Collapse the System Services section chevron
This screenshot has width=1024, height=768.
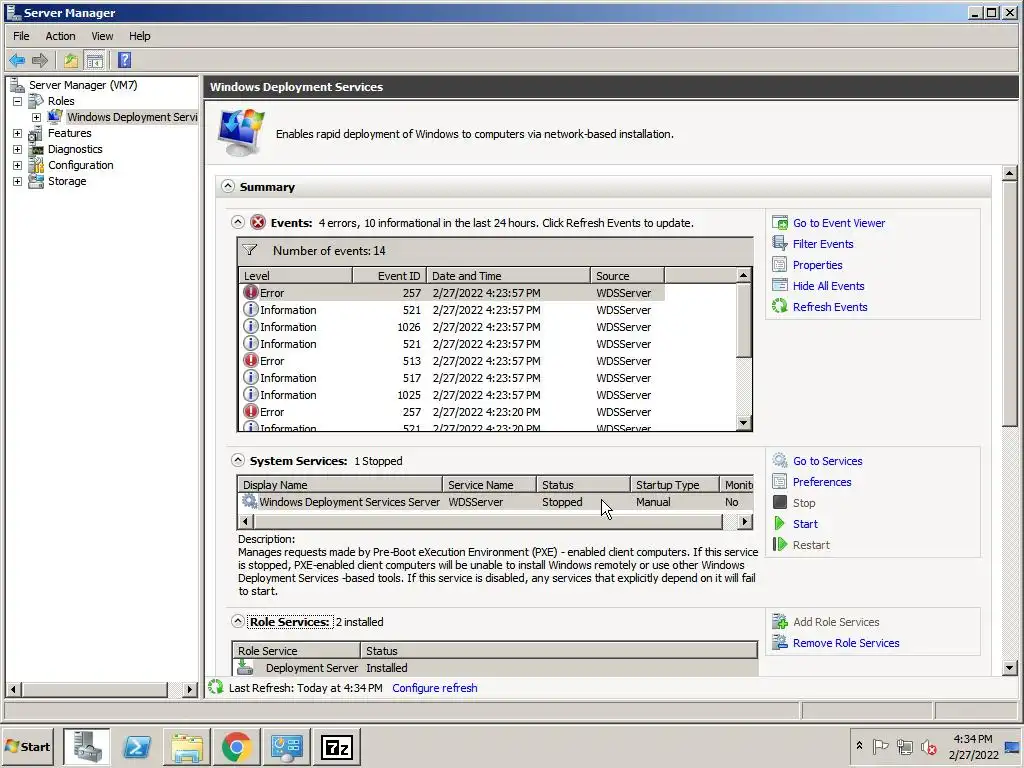tap(238, 460)
